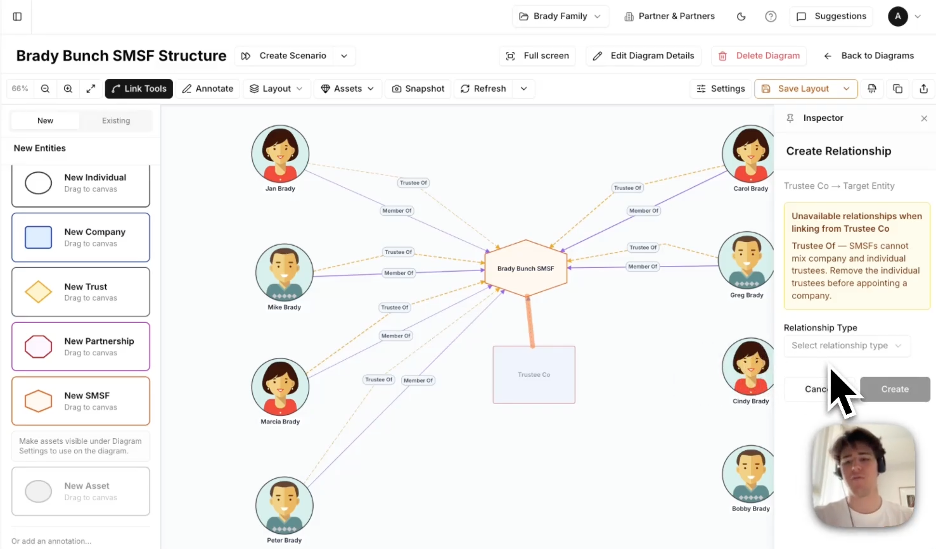Switch to the Existing entities tab

click(116, 121)
